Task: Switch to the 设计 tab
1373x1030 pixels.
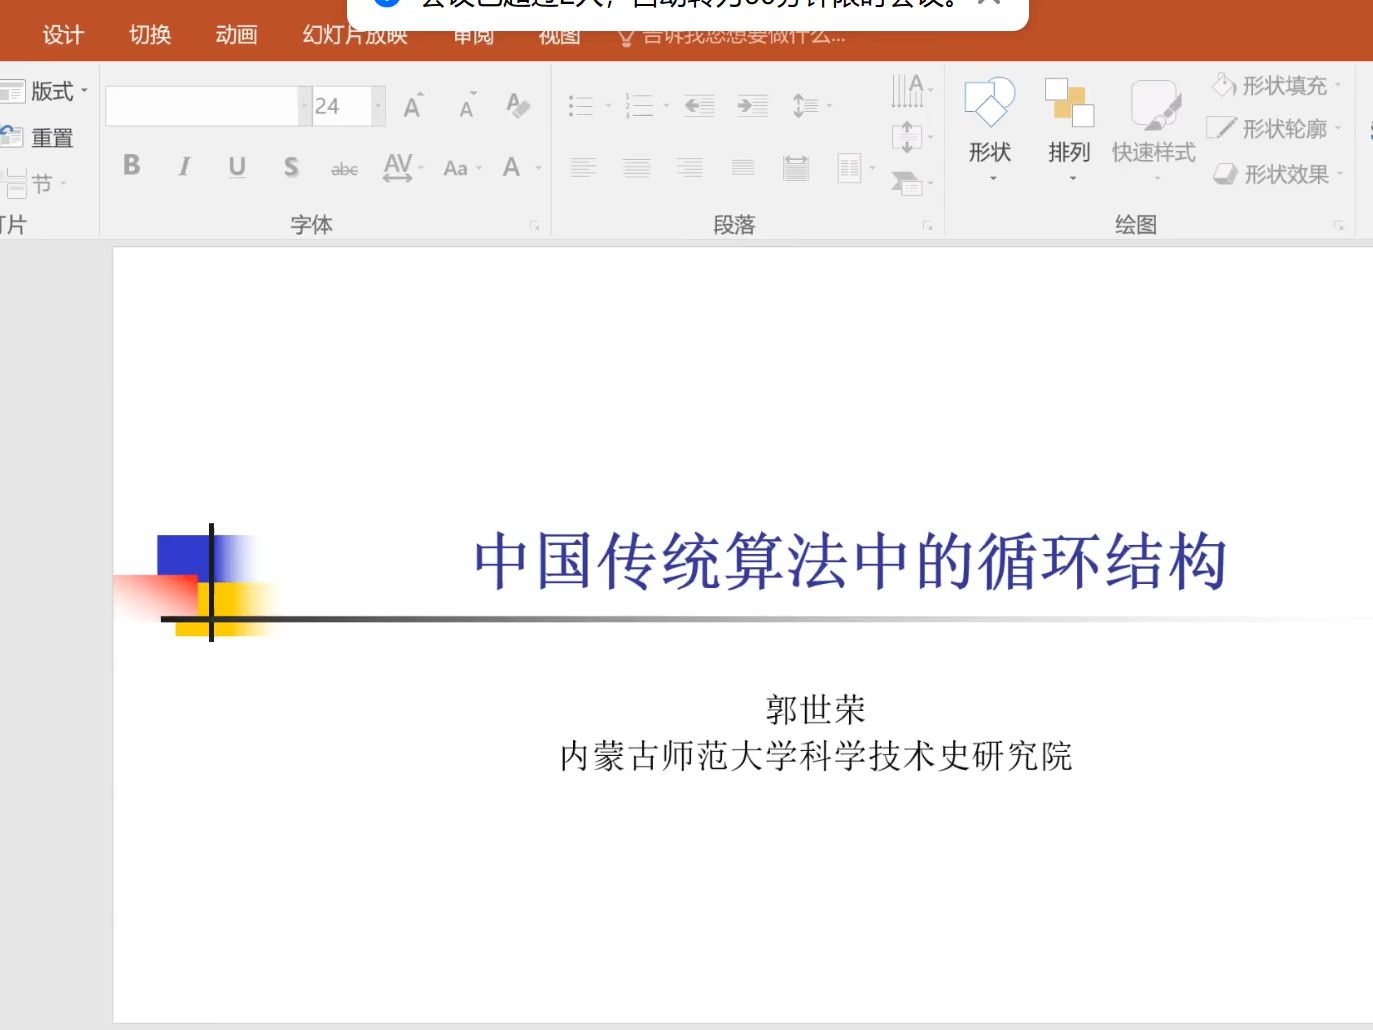Action: coord(63,35)
